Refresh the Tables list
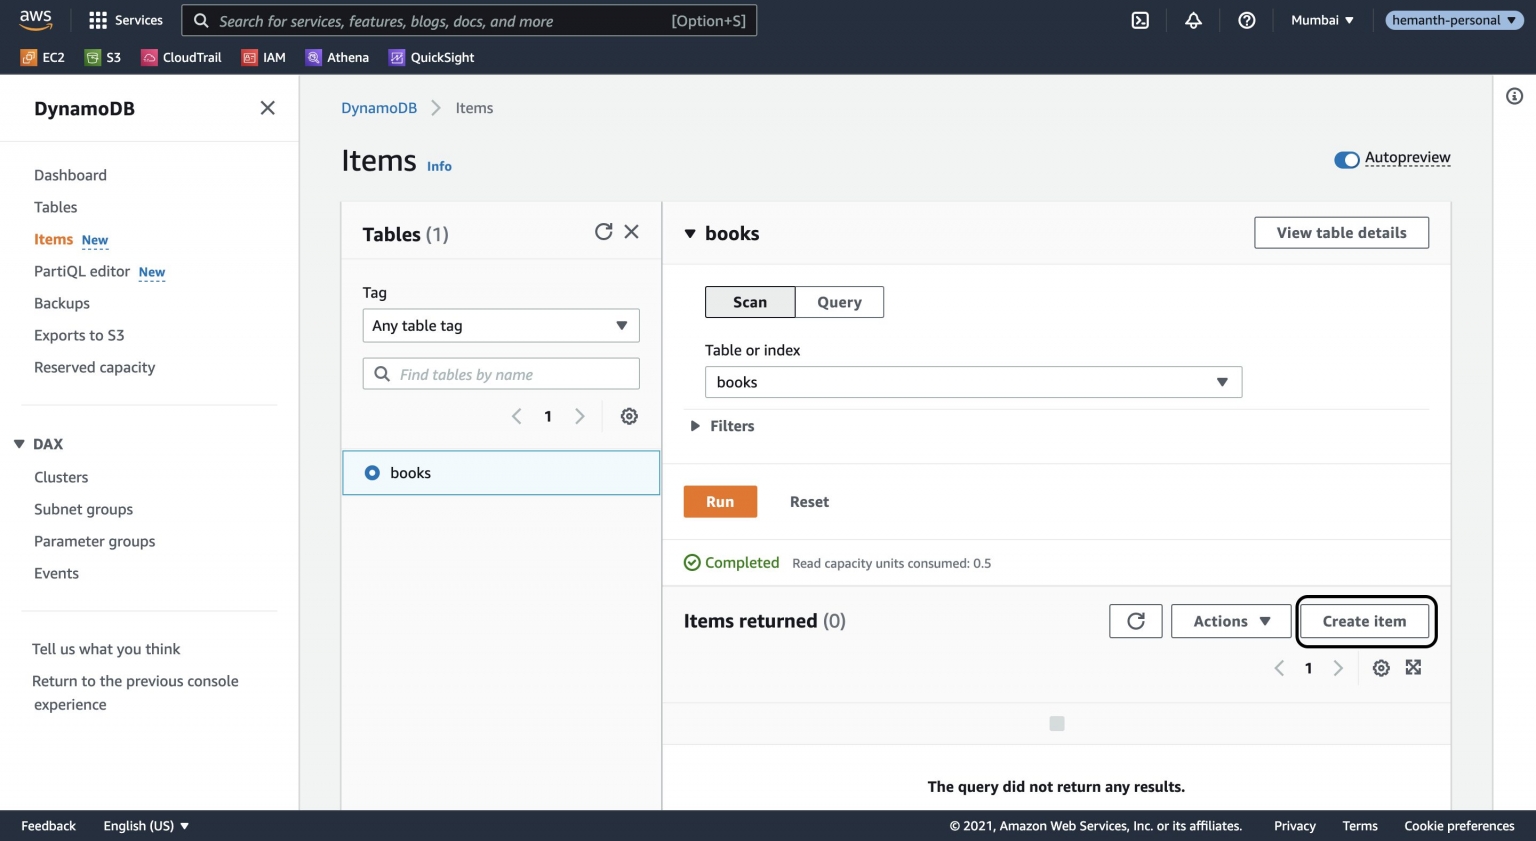The height and width of the screenshot is (841, 1536). tap(603, 231)
